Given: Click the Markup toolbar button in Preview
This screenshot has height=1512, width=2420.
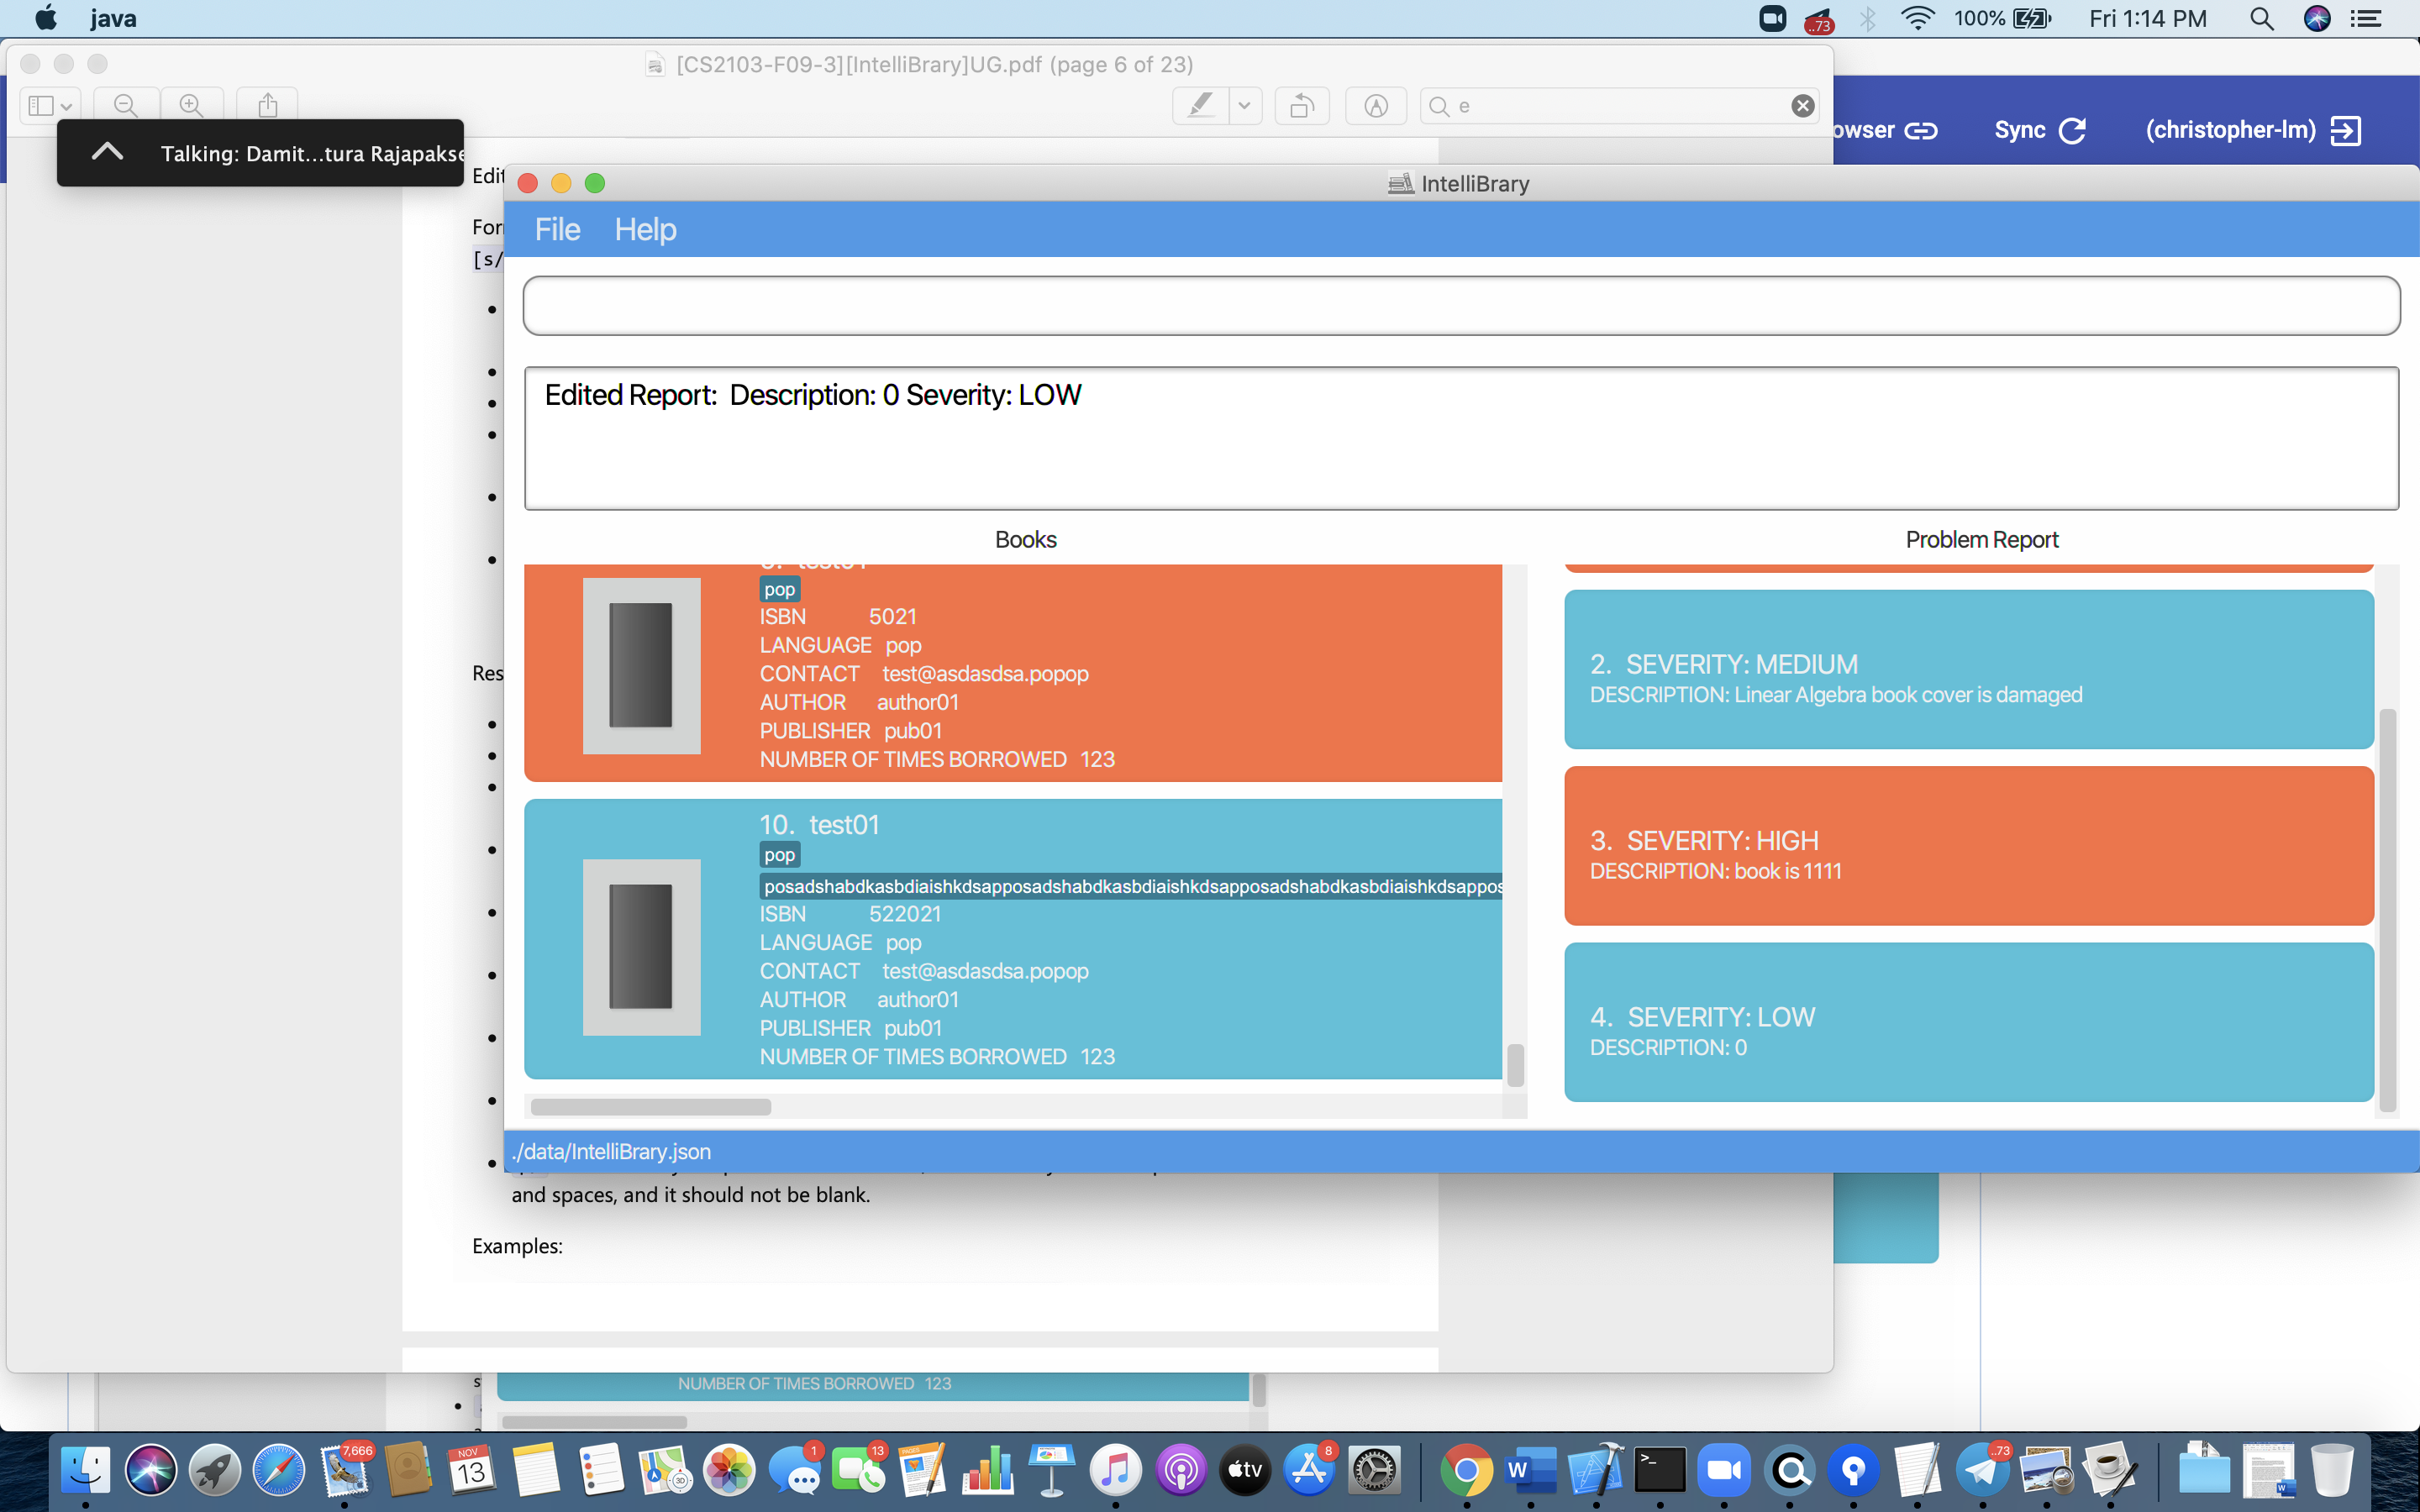Looking at the screenshot, I should click(x=1376, y=105).
